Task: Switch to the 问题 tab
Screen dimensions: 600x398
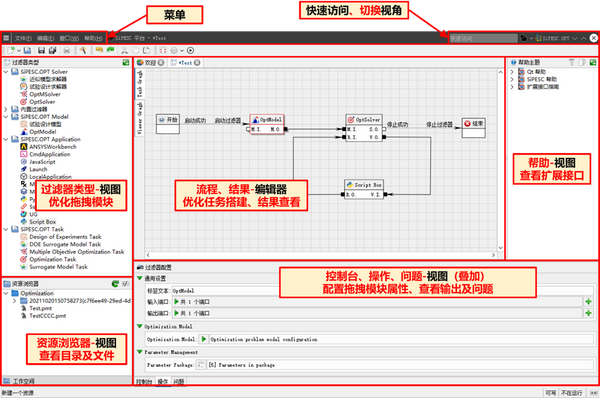Action: pyautogui.click(x=179, y=381)
